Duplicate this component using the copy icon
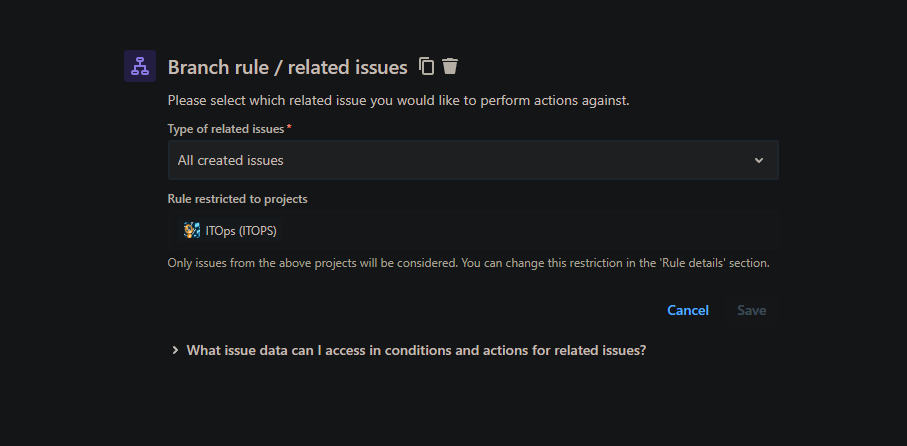The width and height of the screenshot is (907, 446). pyautogui.click(x=427, y=66)
